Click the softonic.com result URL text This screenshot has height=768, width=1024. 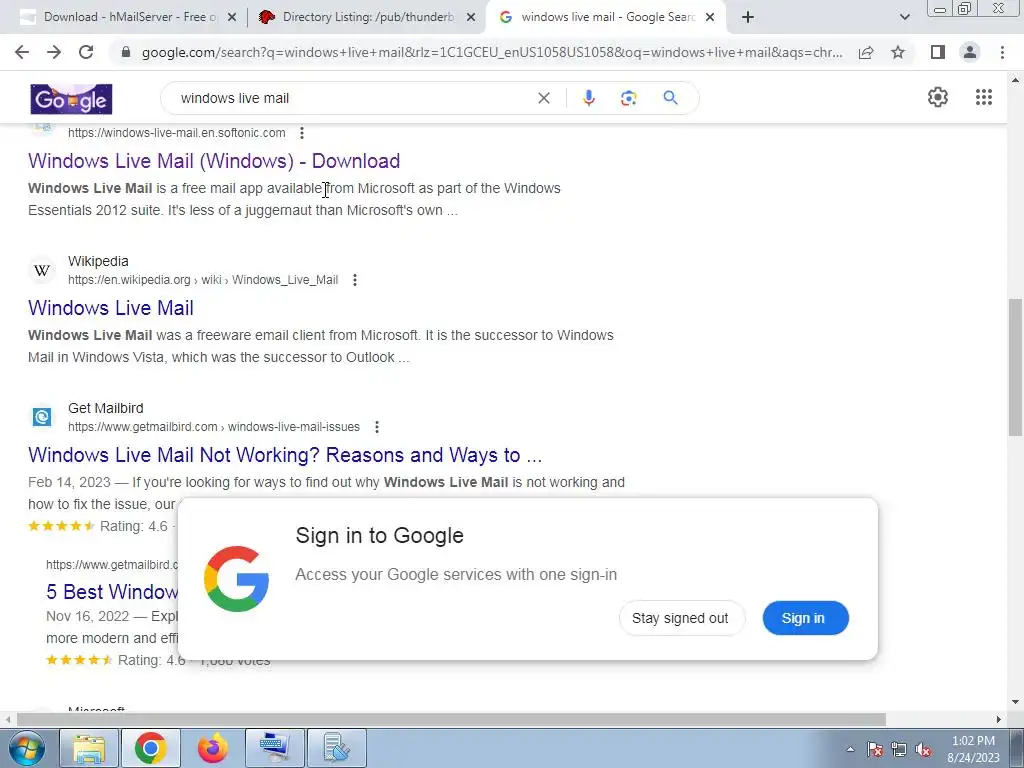(x=176, y=133)
